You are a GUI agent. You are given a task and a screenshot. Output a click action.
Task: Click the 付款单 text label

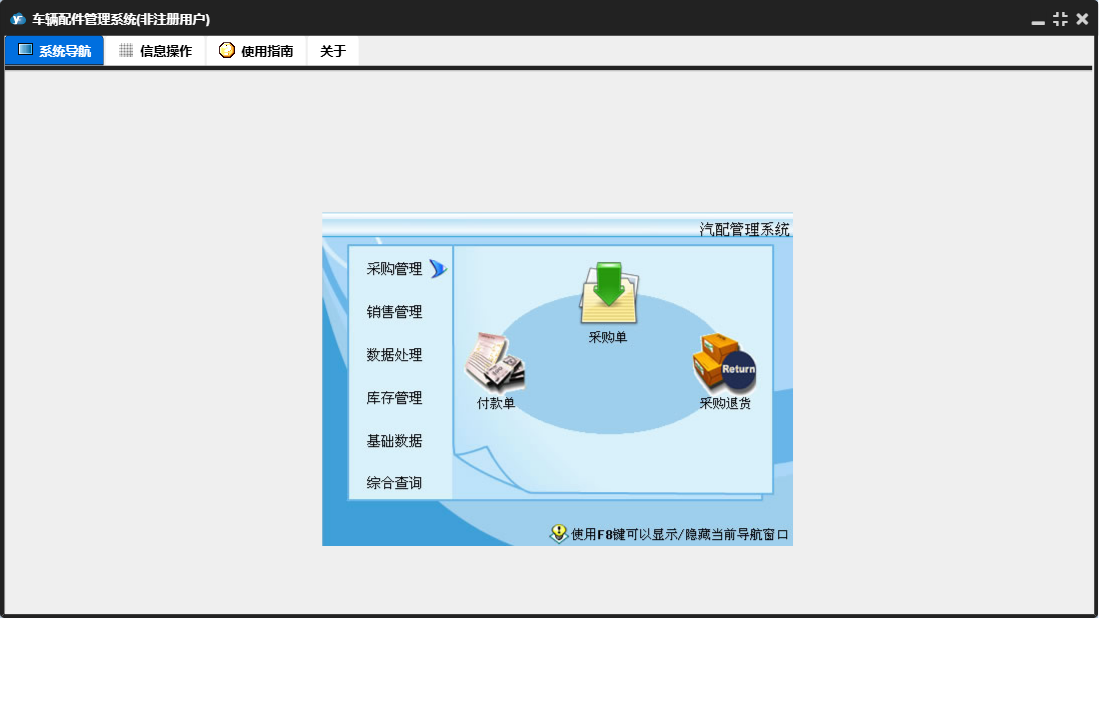(496, 404)
